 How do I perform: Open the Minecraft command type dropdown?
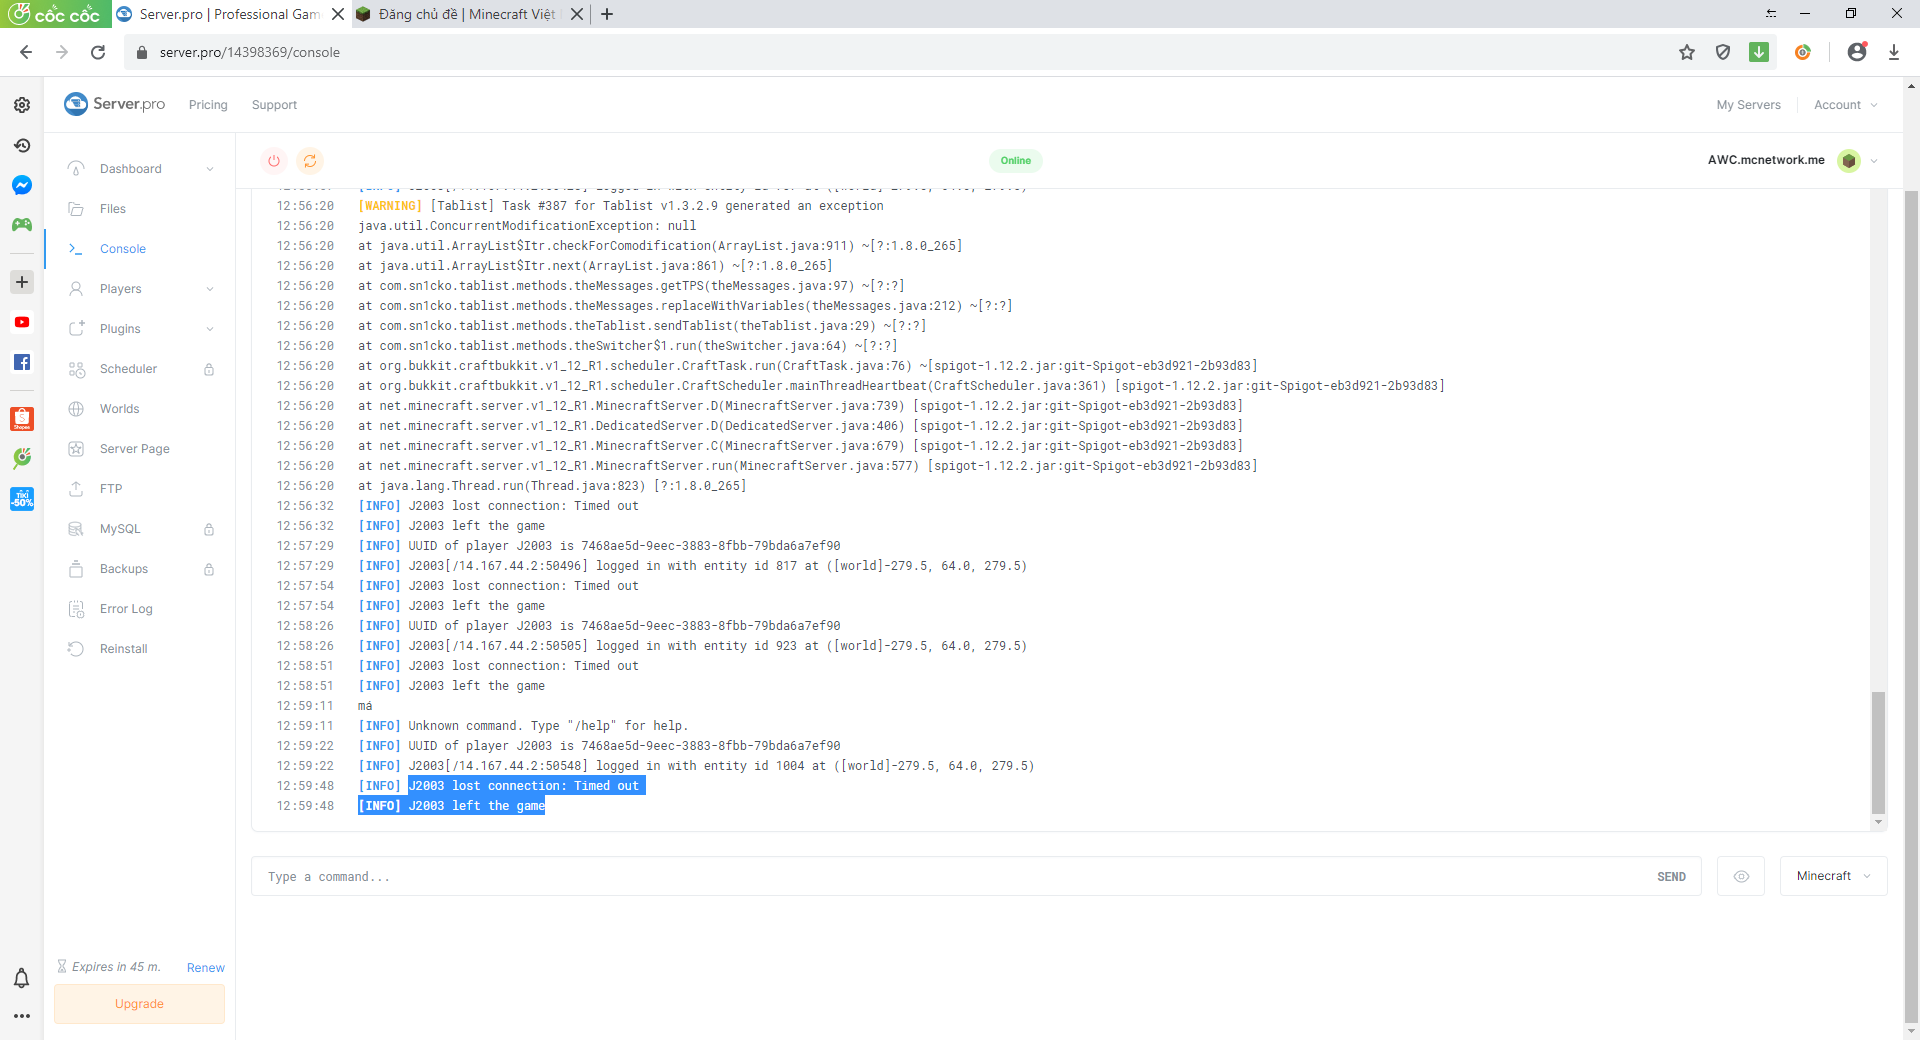point(1833,876)
